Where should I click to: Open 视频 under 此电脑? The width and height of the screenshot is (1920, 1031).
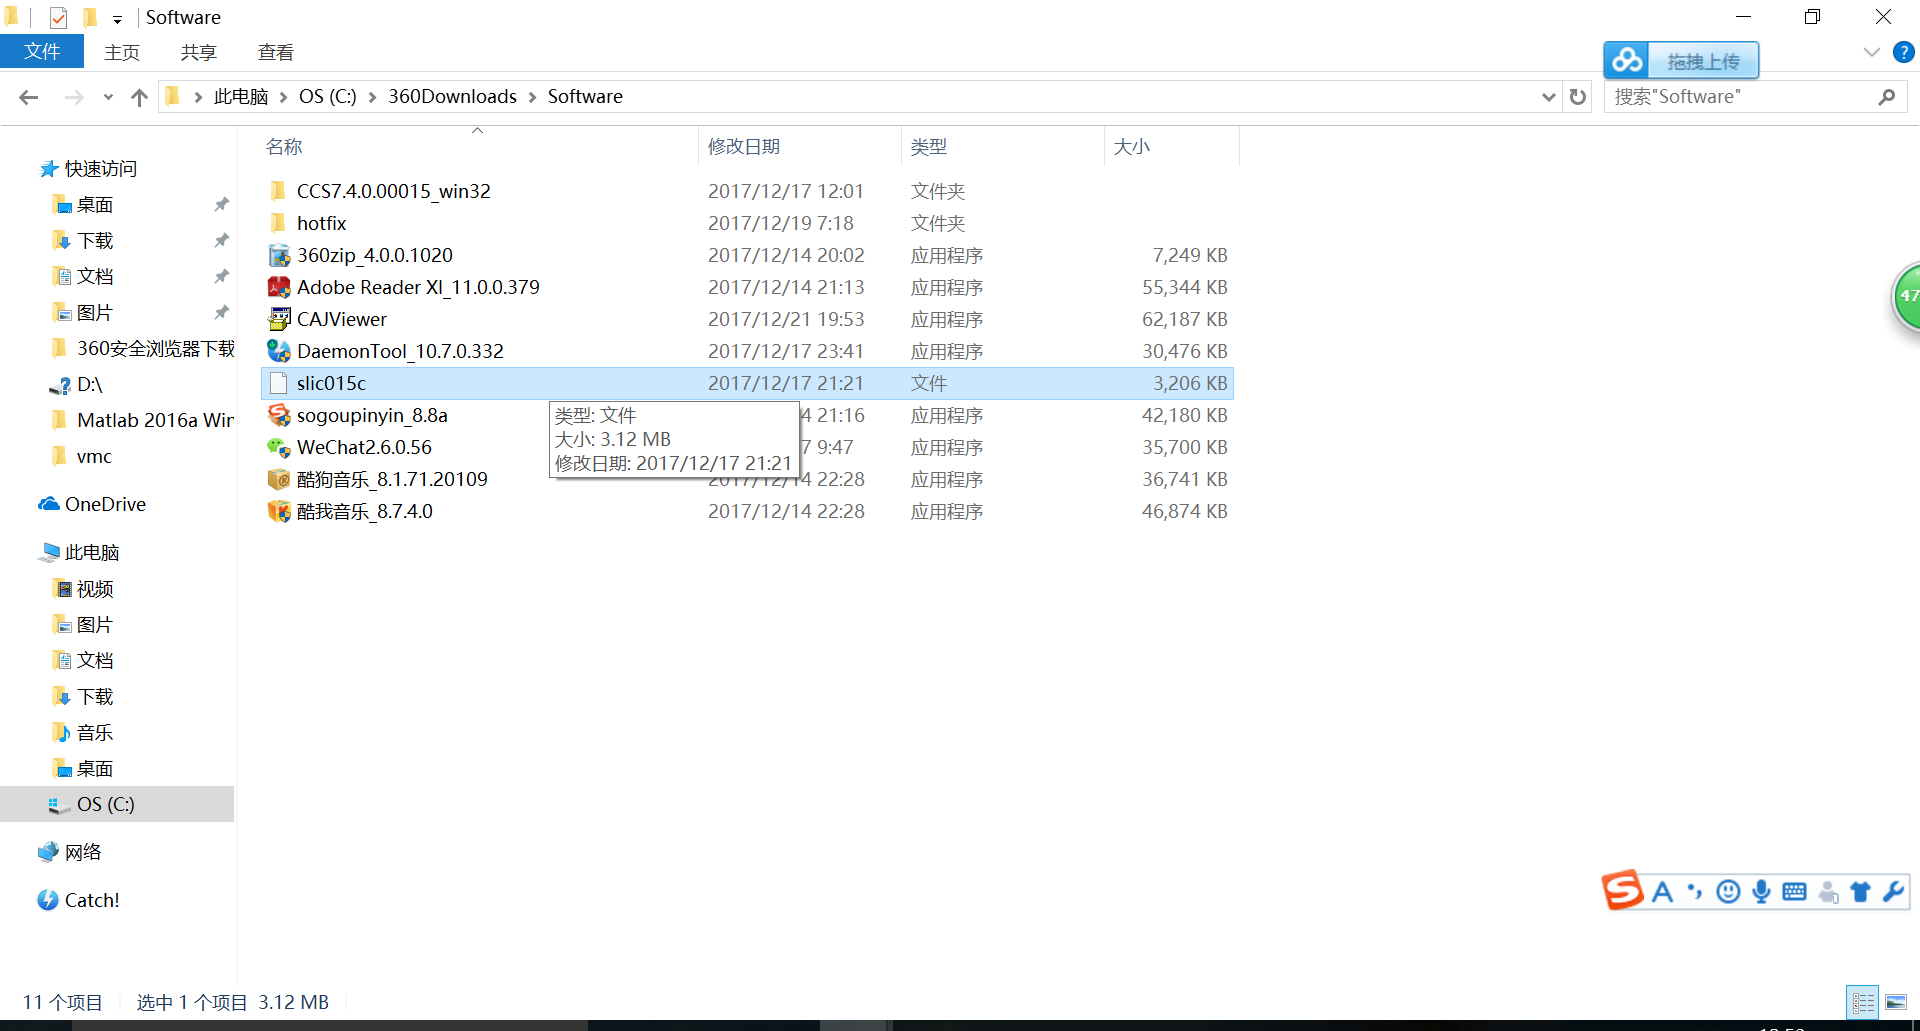pos(95,589)
